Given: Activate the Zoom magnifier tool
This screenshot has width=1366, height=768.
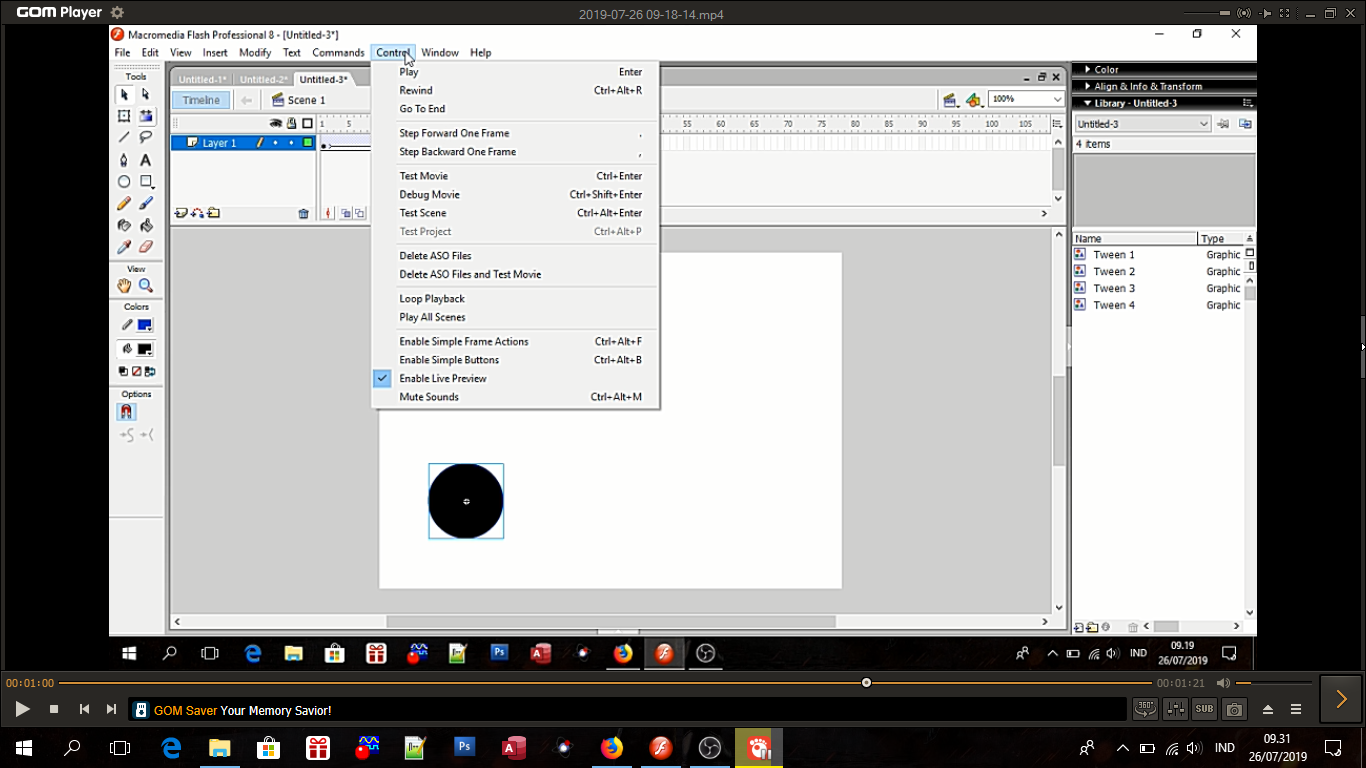Looking at the screenshot, I should tap(146, 286).
